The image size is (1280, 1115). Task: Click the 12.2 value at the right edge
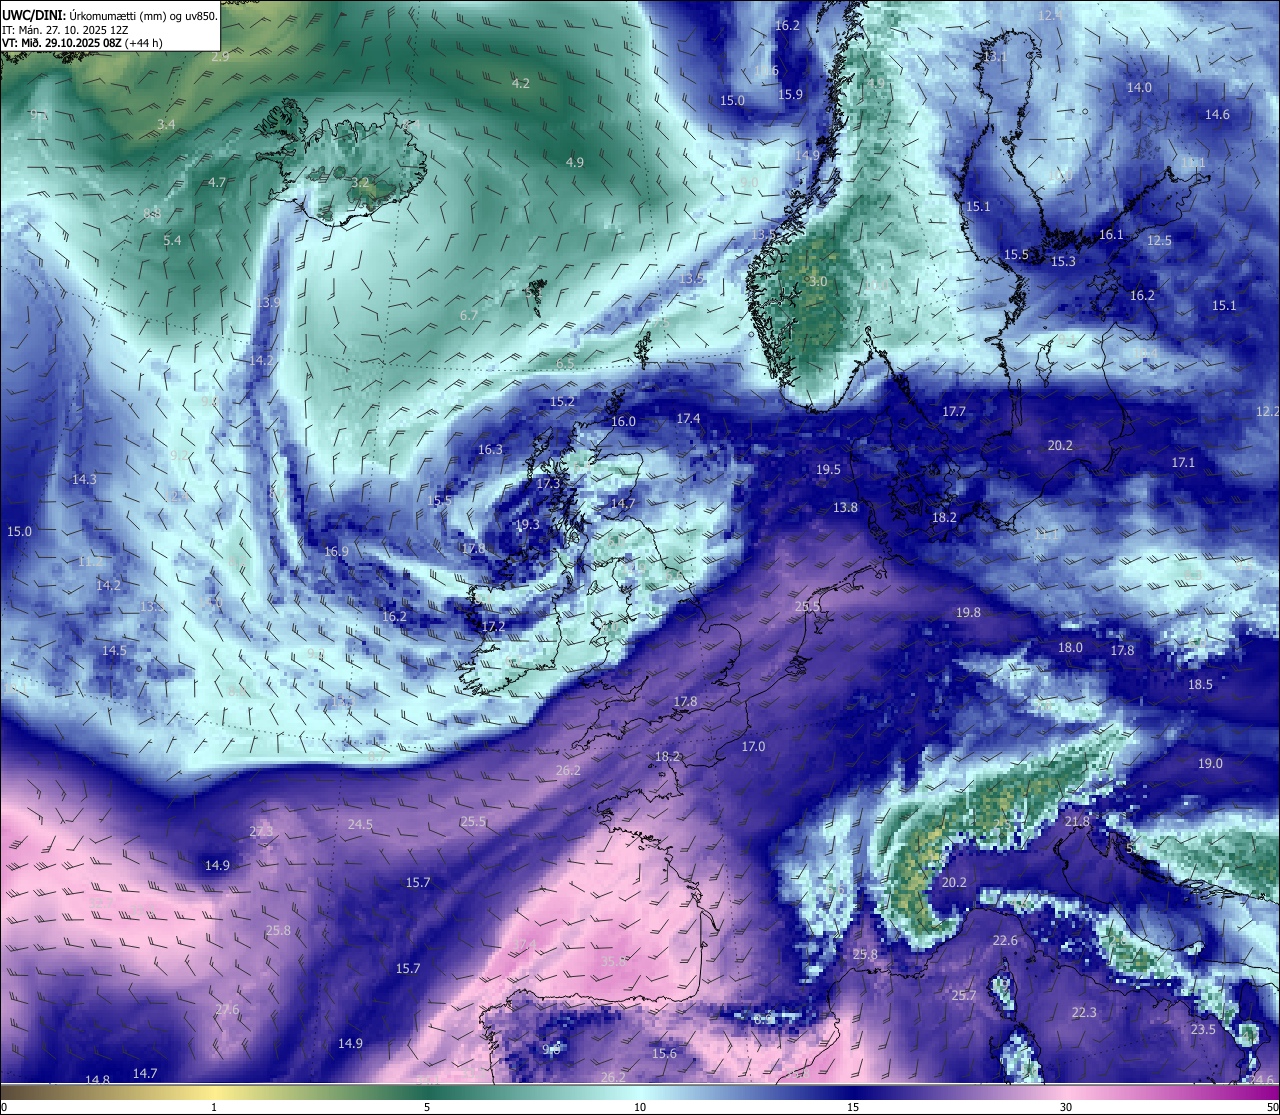[x=1267, y=412]
